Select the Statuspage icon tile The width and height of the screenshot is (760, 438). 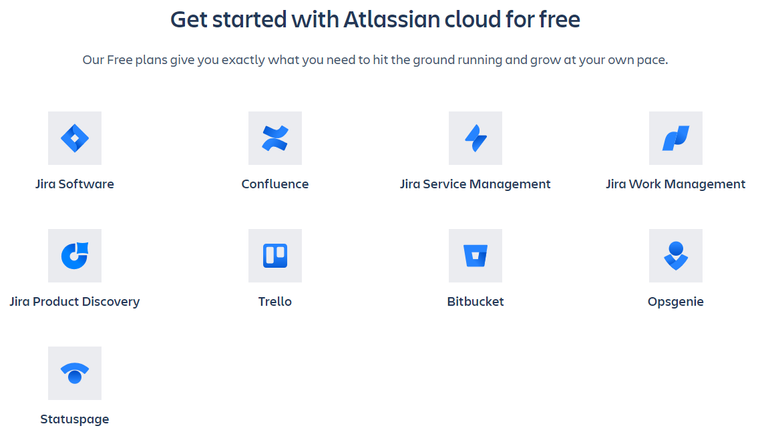(x=75, y=373)
